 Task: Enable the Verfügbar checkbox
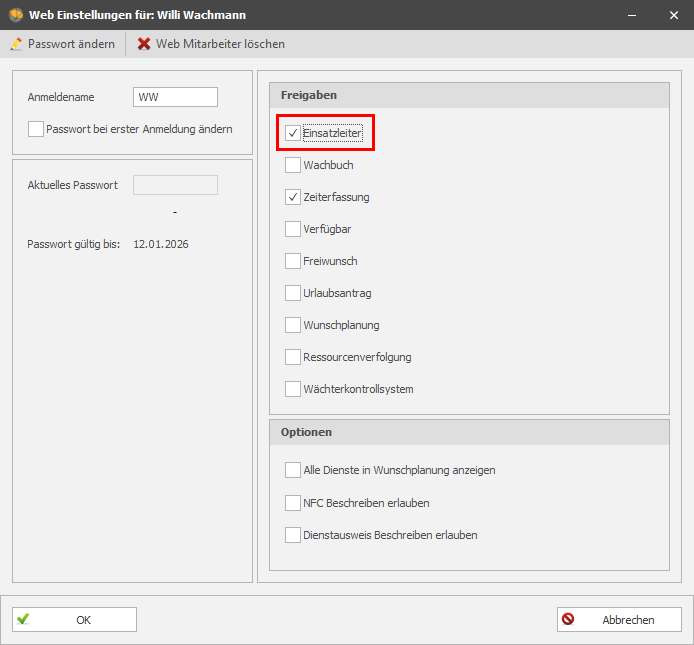293,229
